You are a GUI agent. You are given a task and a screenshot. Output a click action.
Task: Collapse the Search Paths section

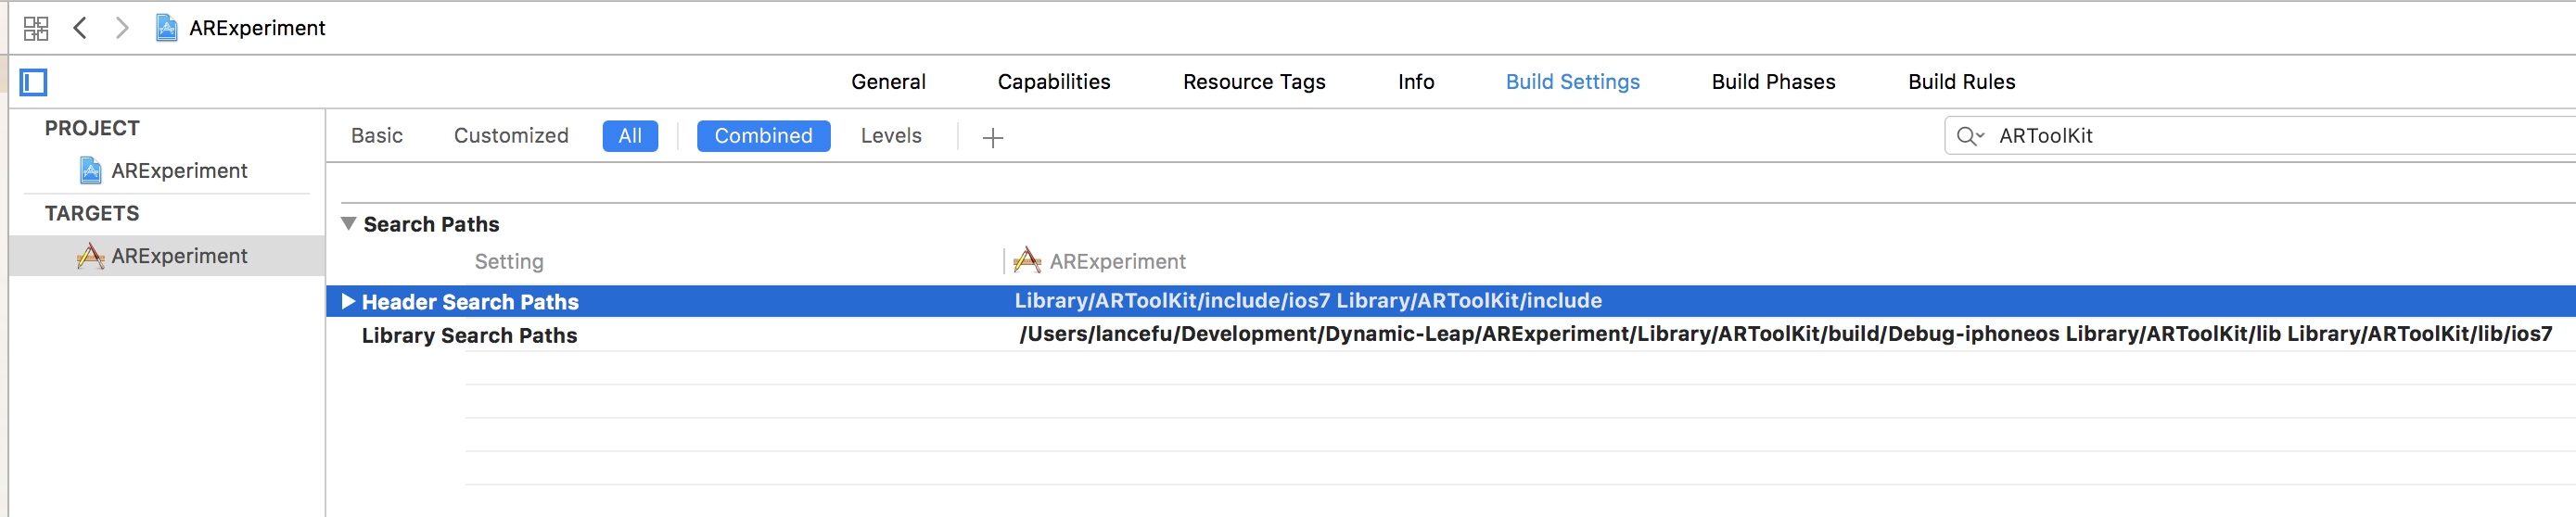(349, 224)
